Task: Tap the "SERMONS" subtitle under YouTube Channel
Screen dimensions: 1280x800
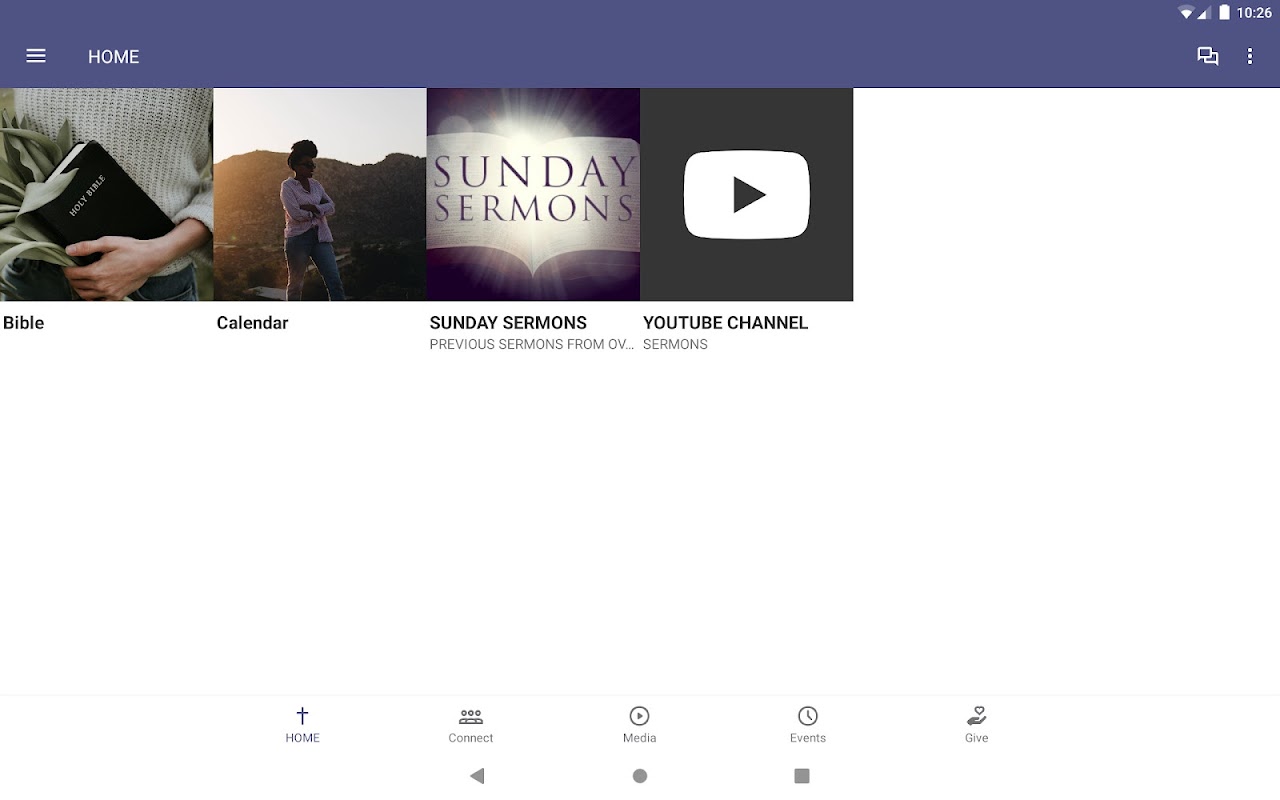Action: point(675,344)
